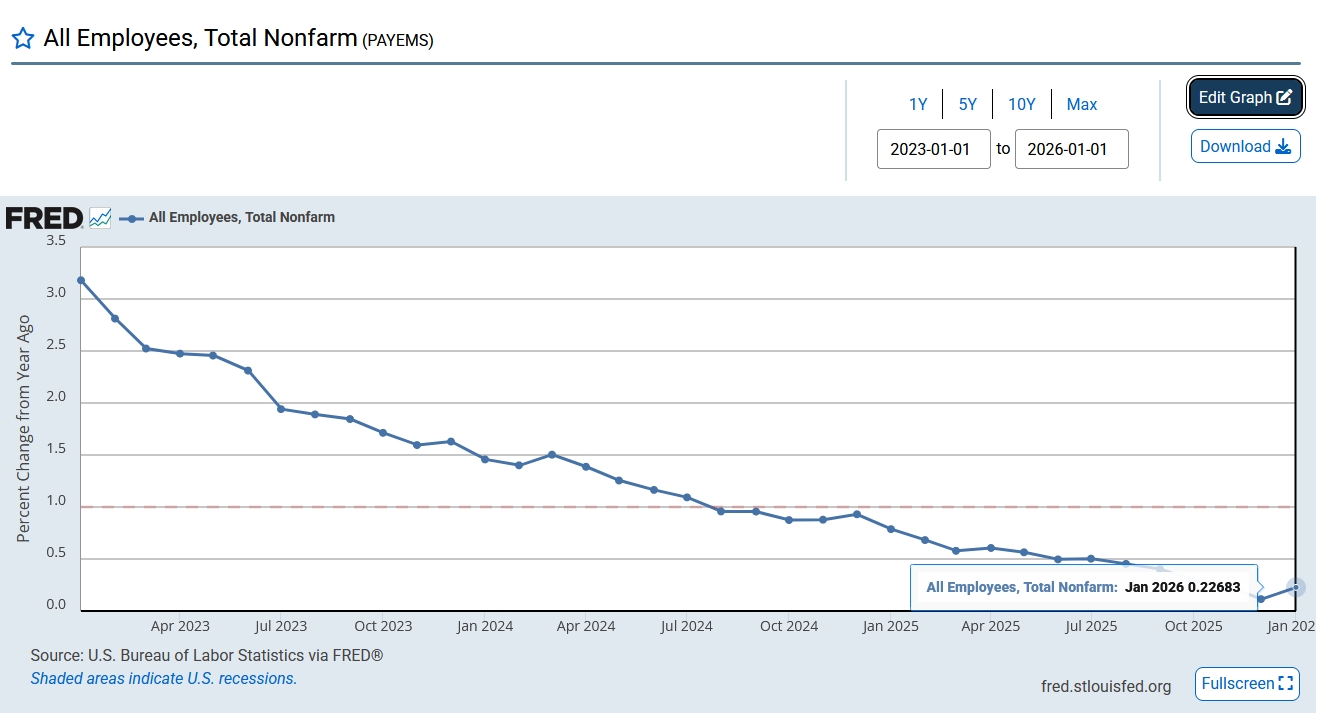Image resolution: width=1319 pixels, height=718 pixels.
Task: Open the shaded areas U.S. recessions link
Action: tap(163, 679)
